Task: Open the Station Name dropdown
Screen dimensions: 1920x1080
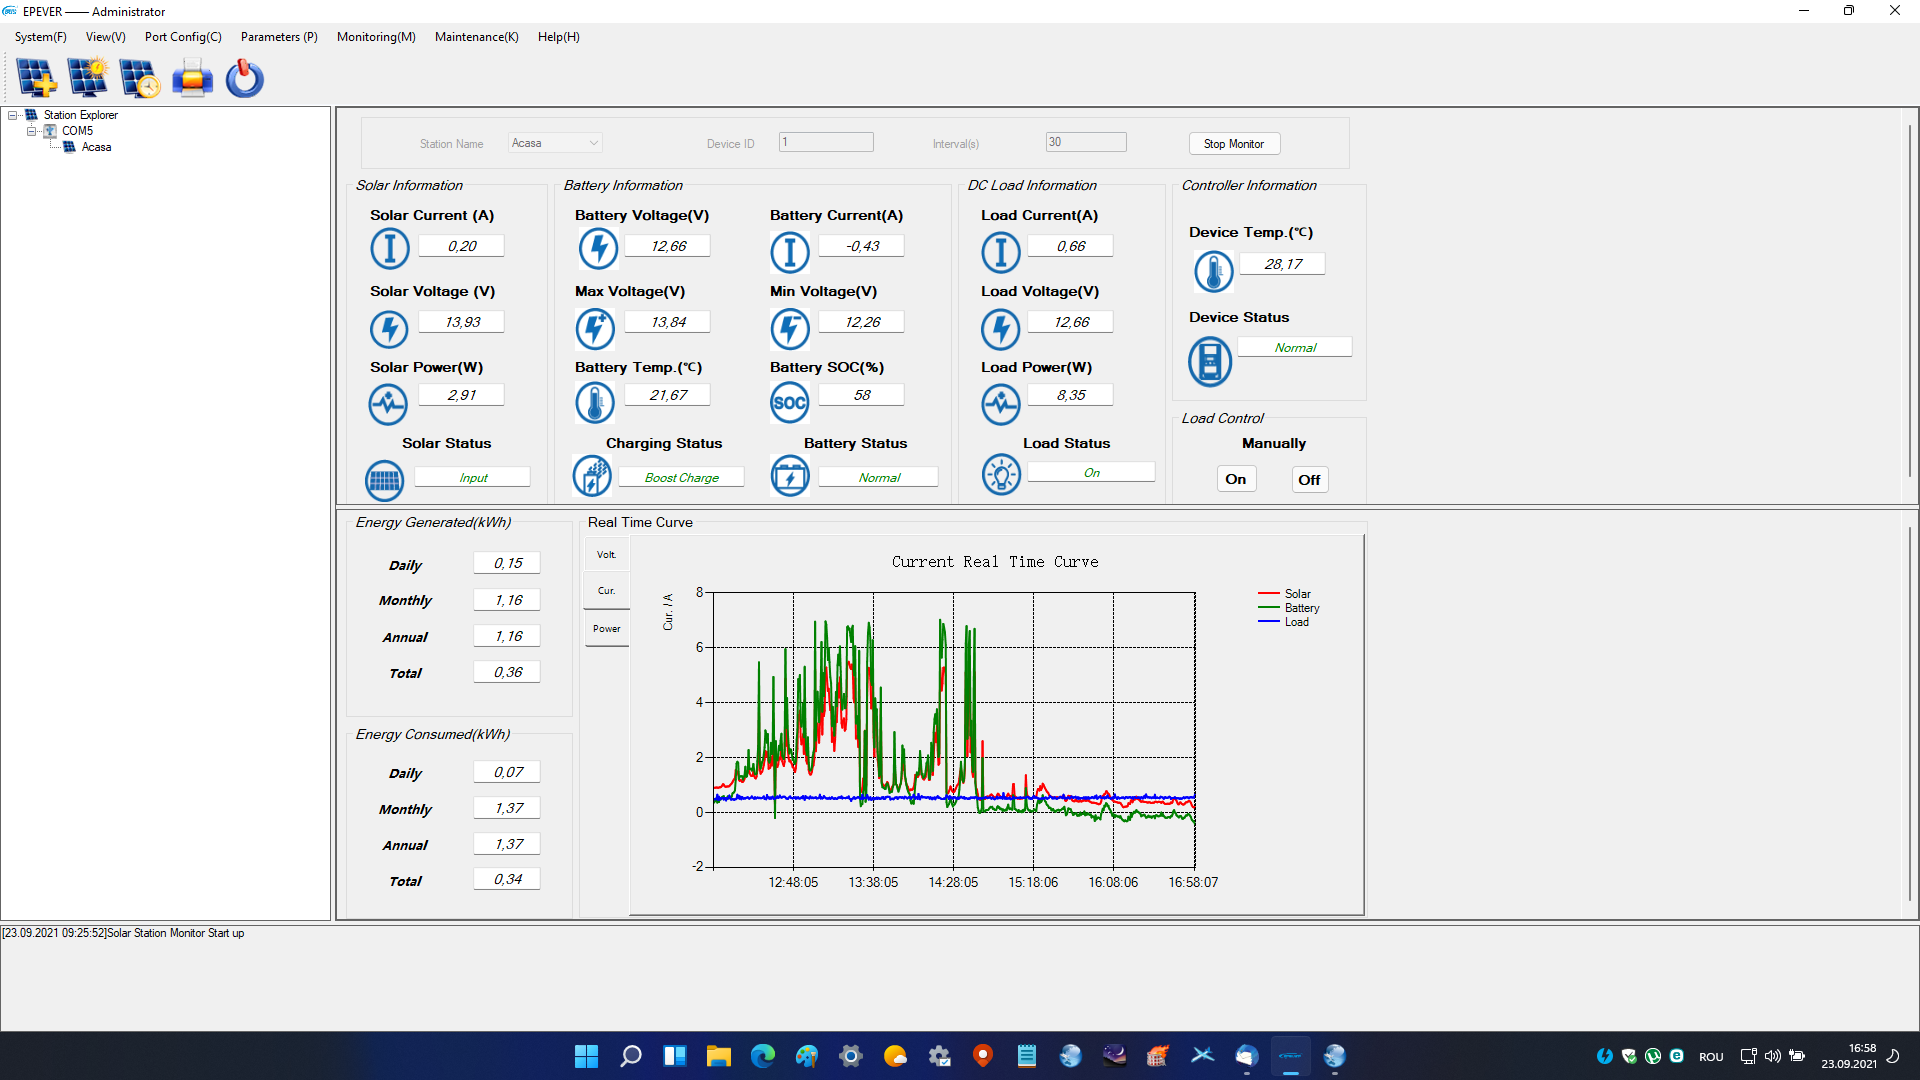Action: point(593,143)
